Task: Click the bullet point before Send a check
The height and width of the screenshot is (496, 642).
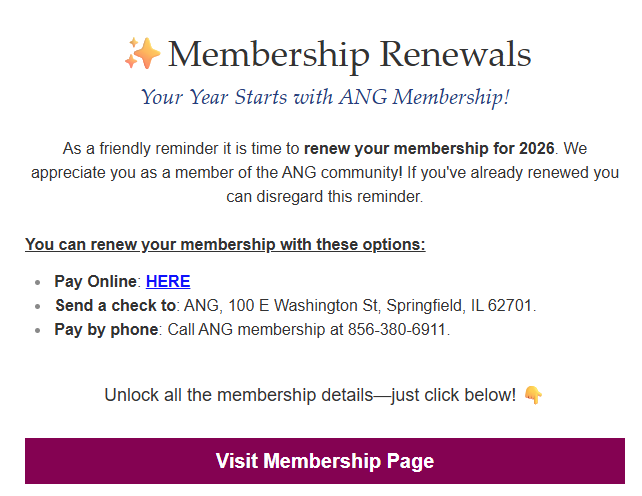Action: (x=38, y=306)
